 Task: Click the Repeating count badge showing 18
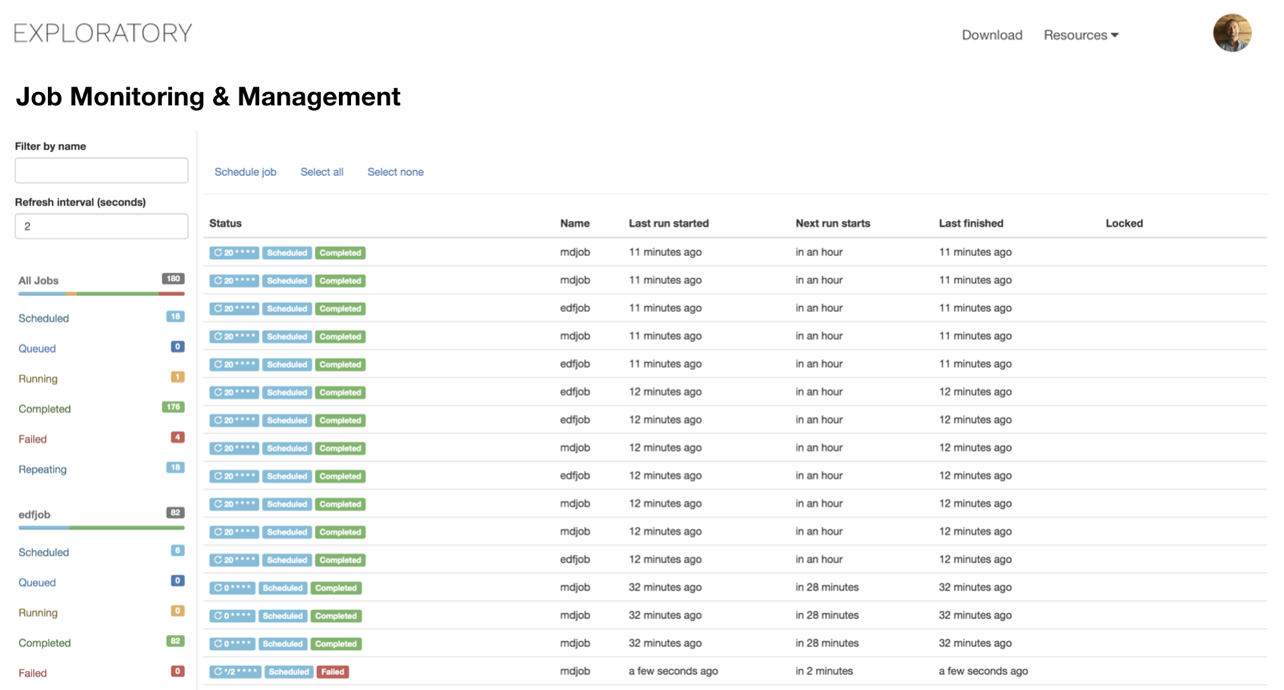pos(174,468)
